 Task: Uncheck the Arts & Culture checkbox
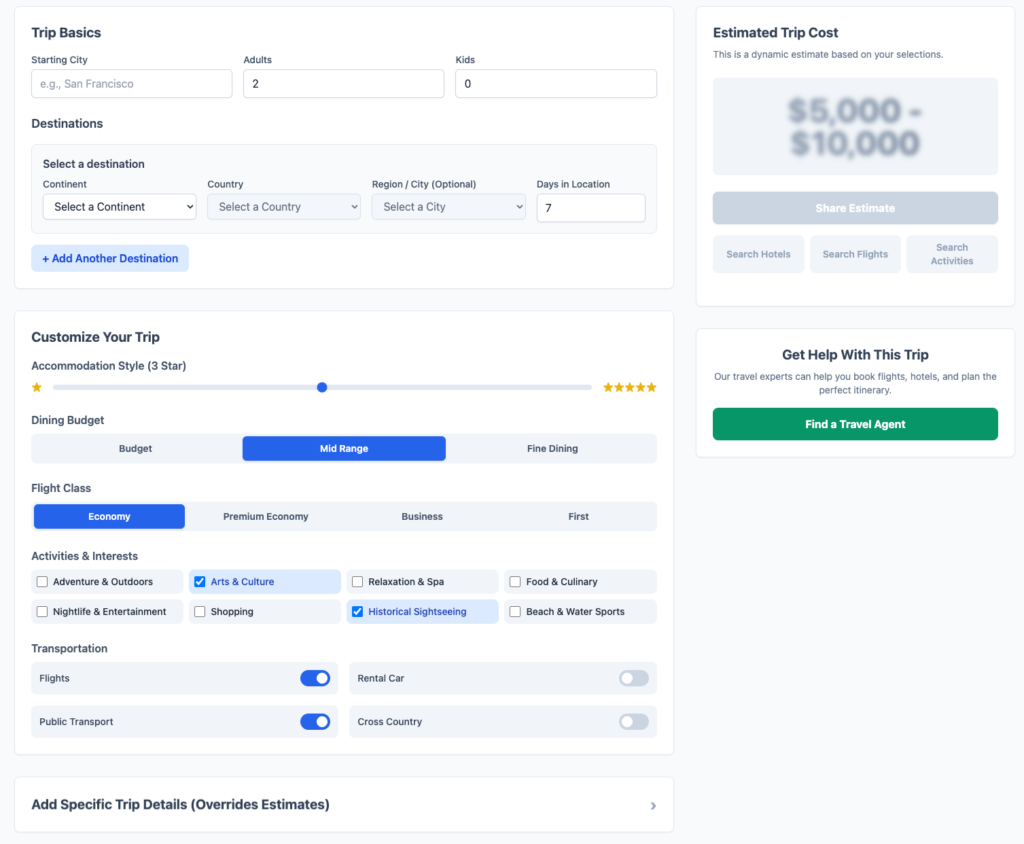coord(200,582)
